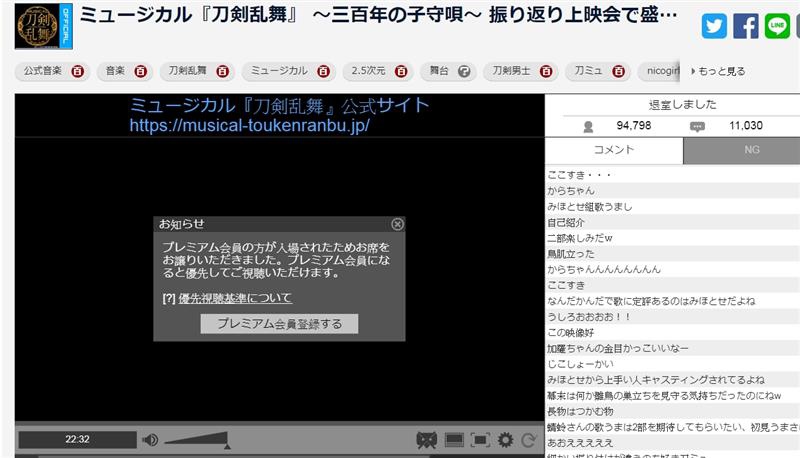Open the 舞台 tag
The width and height of the screenshot is (800, 458).
(x=439, y=71)
